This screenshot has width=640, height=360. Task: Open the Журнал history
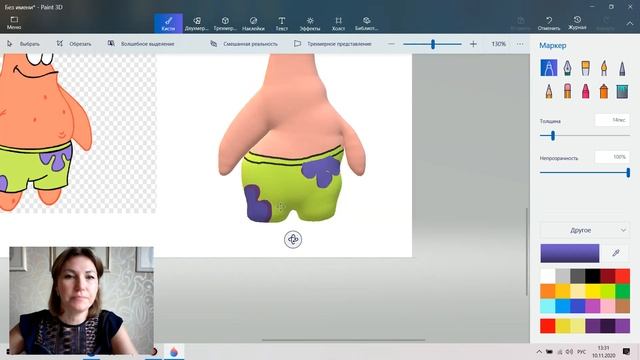pos(577,23)
